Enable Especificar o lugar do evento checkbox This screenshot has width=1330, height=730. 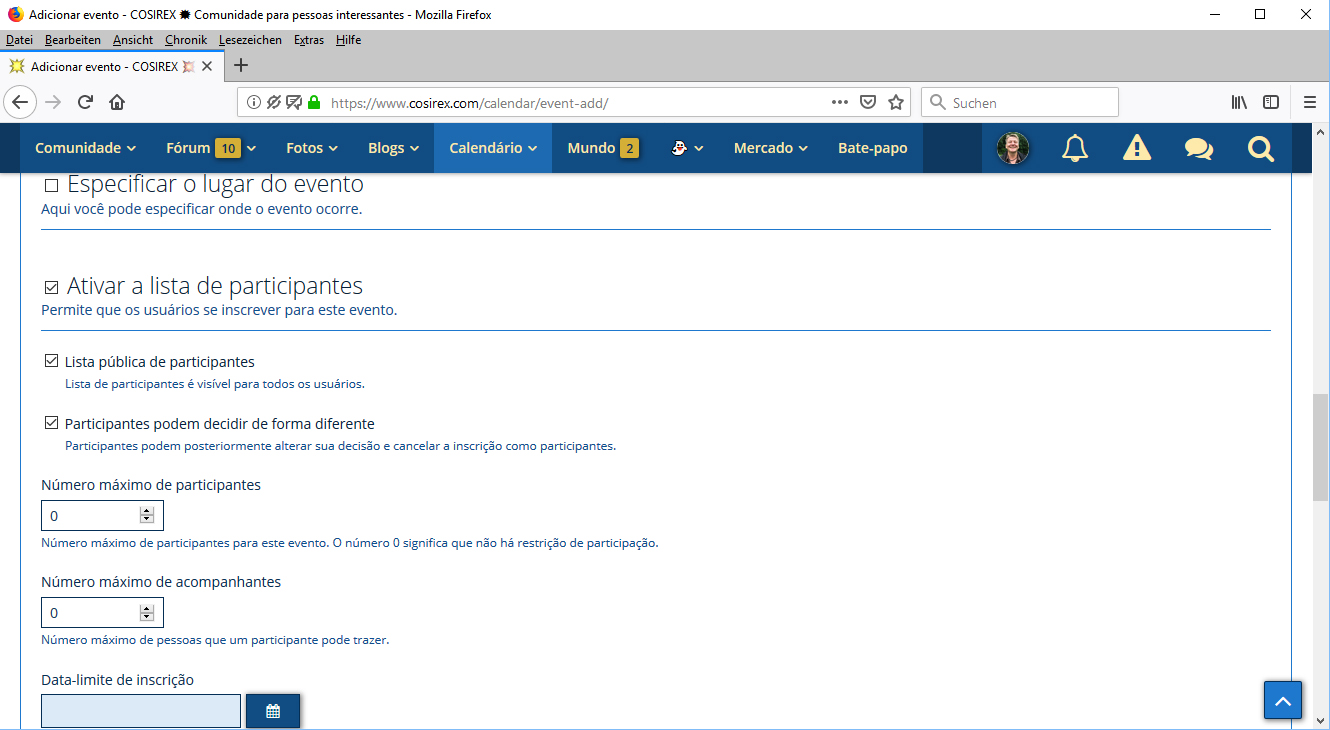pyautogui.click(x=52, y=186)
